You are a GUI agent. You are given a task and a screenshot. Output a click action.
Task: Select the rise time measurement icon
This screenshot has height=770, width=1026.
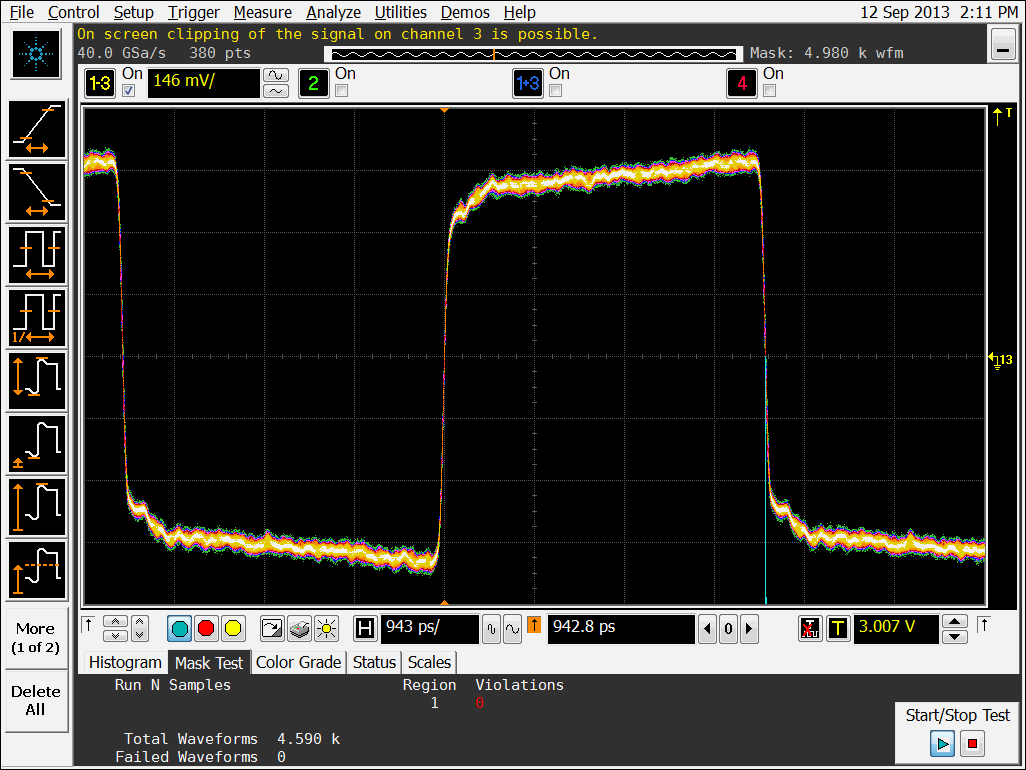[x=37, y=129]
